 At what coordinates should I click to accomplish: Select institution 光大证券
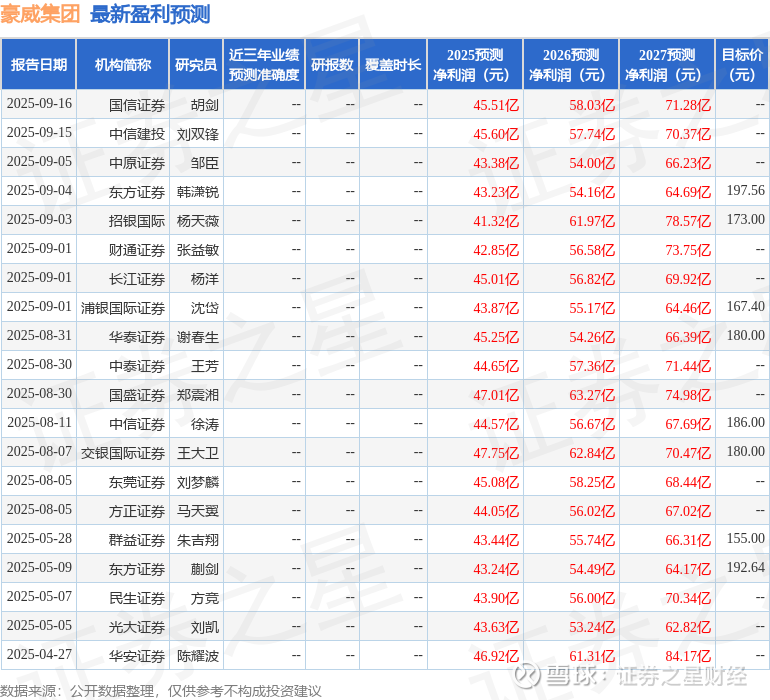(137, 627)
